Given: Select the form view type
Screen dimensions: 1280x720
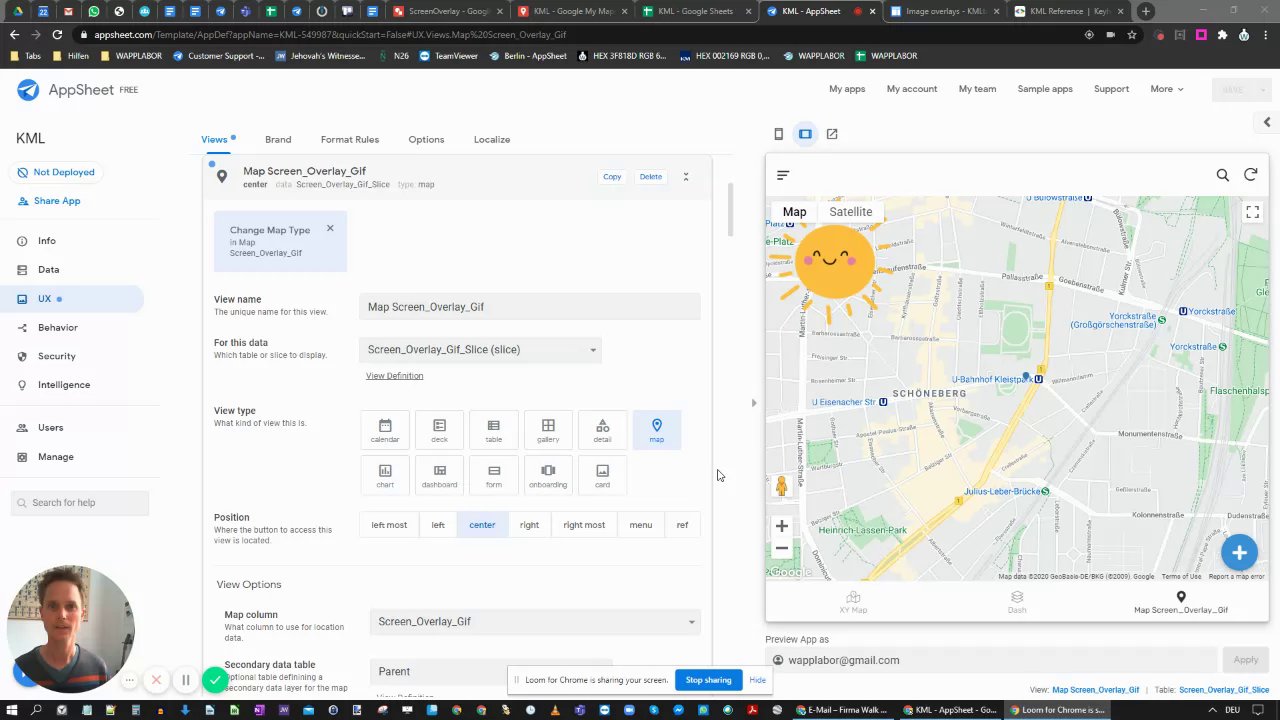Looking at the screenshot, I should [494, 475].
